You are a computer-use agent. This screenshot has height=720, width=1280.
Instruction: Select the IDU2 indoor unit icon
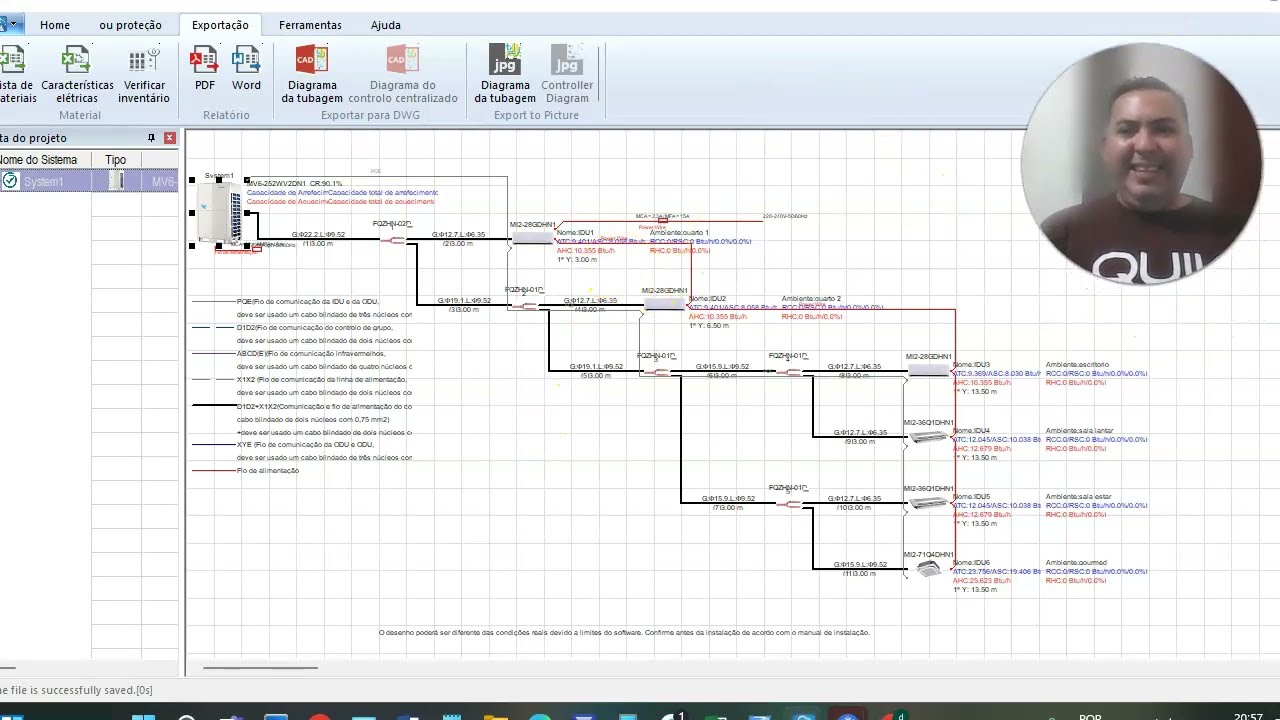tap(664, 303)
